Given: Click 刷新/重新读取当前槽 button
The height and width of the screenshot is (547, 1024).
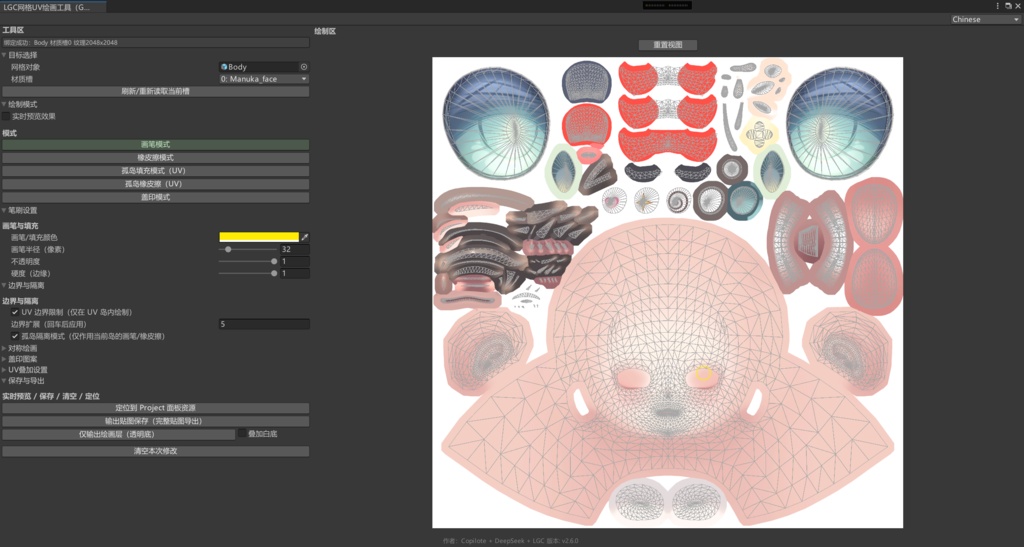Looking at the screenshot, I should 155,91.
